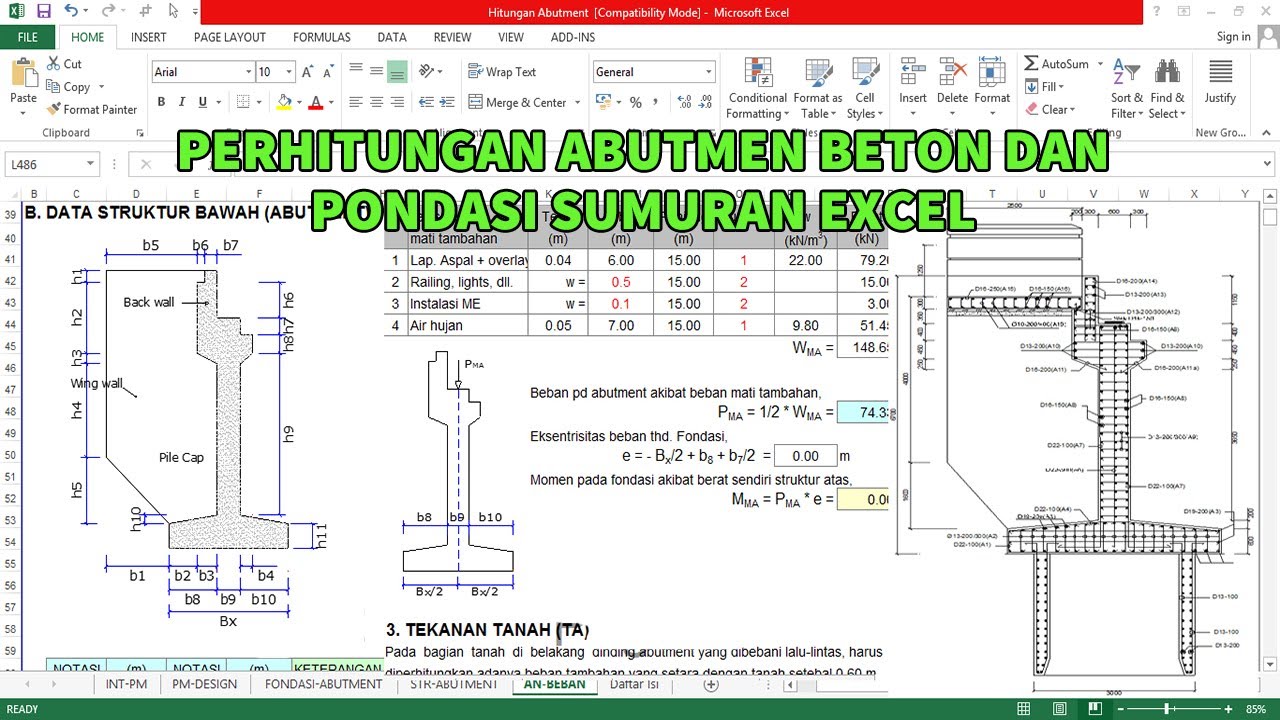Decrease the cell indent
Image resolution: width=1280 pixels, height=720 pixels.
tap(426, 102)
